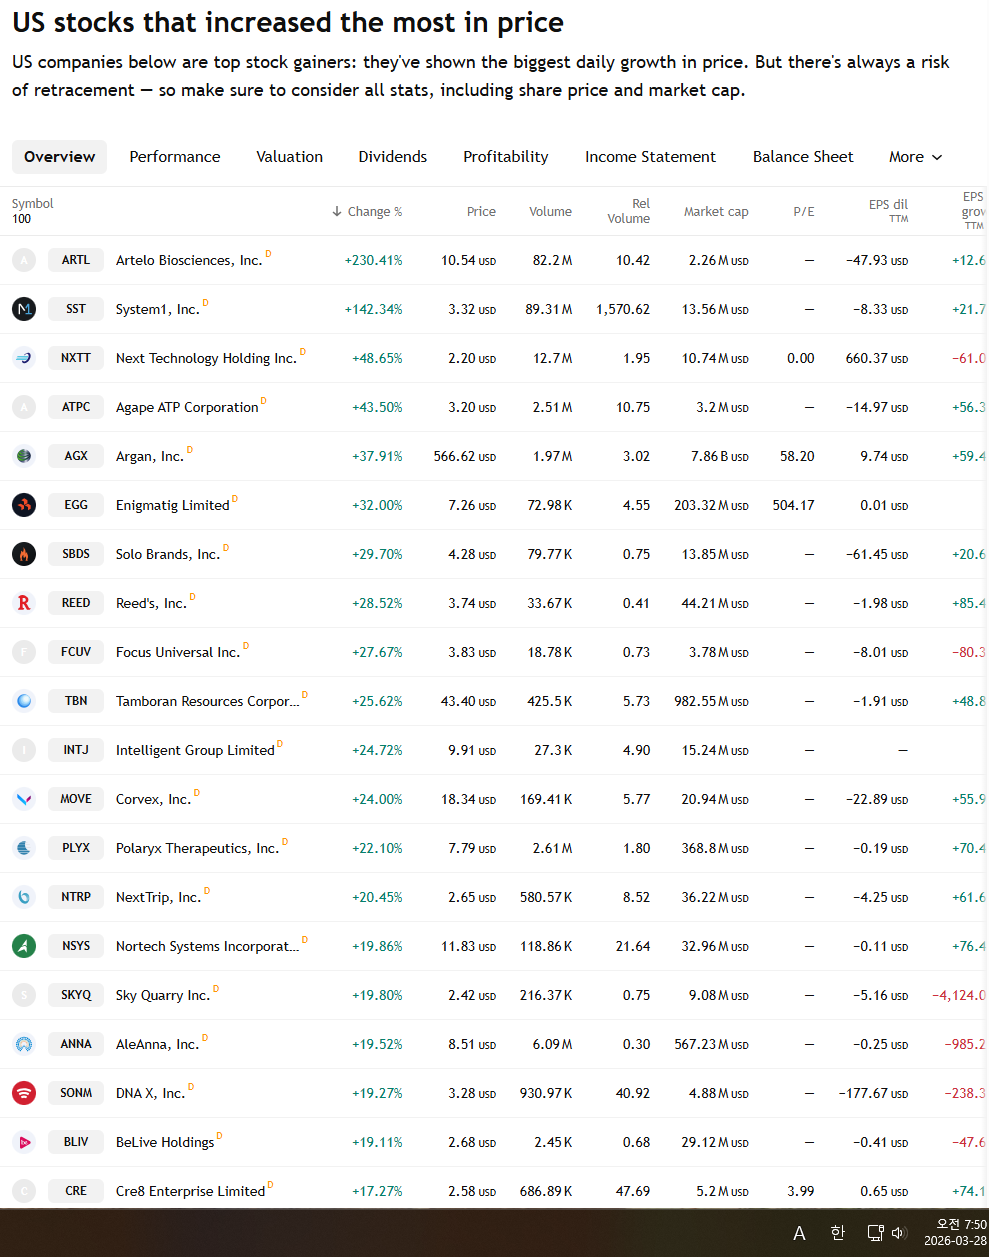Click the MOVE ticker symbol button
Screen dimensions: 989x1257
(x=76, y=799)
